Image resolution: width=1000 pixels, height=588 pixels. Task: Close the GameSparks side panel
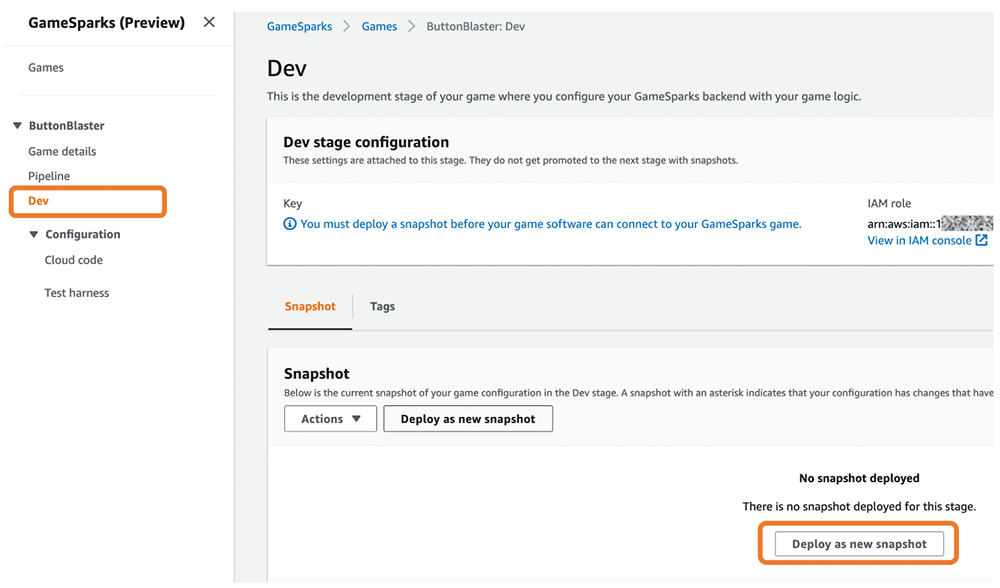click(209, 22)
